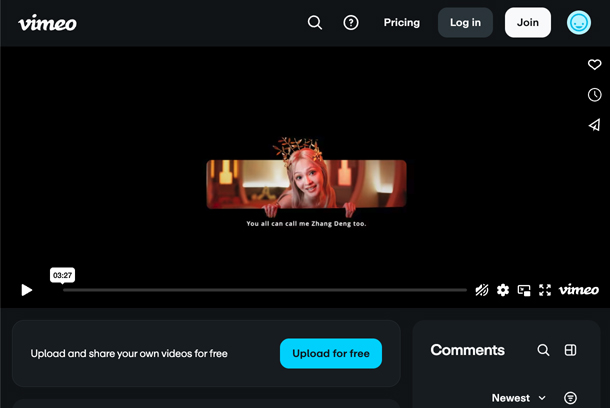Open player settings gear icon
The height and width of the screenshot is (408, 610).
click(503, 290)
